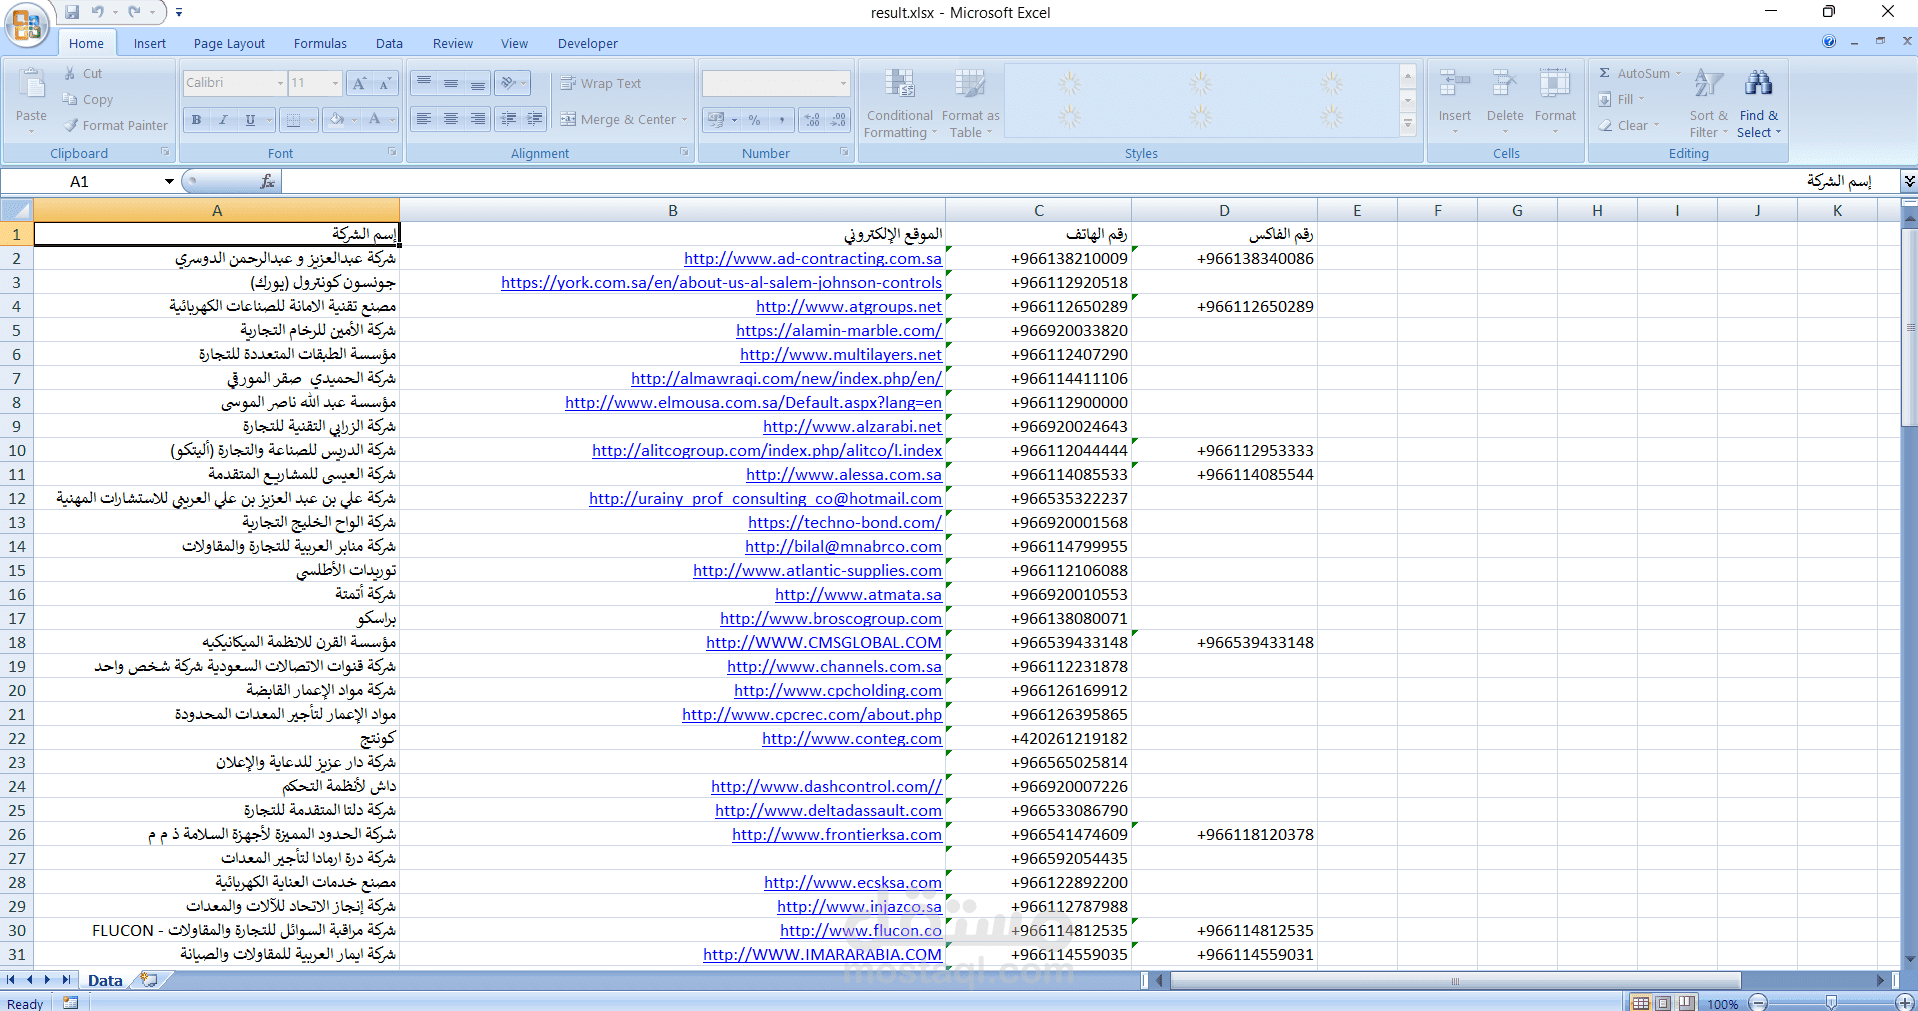
Task: Open the Font dialog launcher
Action: tap(392, 152)
